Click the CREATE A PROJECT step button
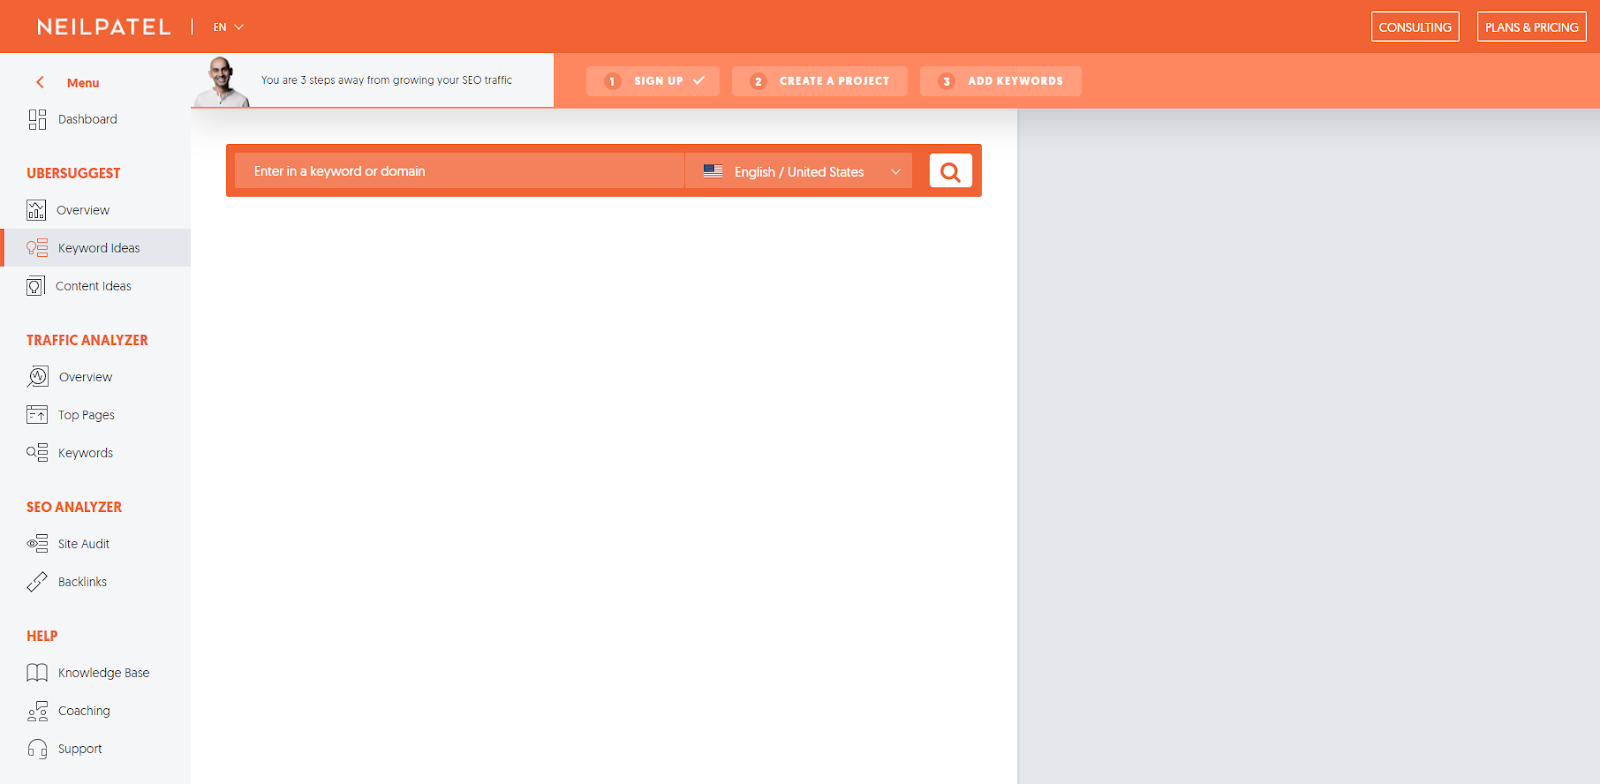Viewport: 1600px width, 784px height. tap(819, 81)
